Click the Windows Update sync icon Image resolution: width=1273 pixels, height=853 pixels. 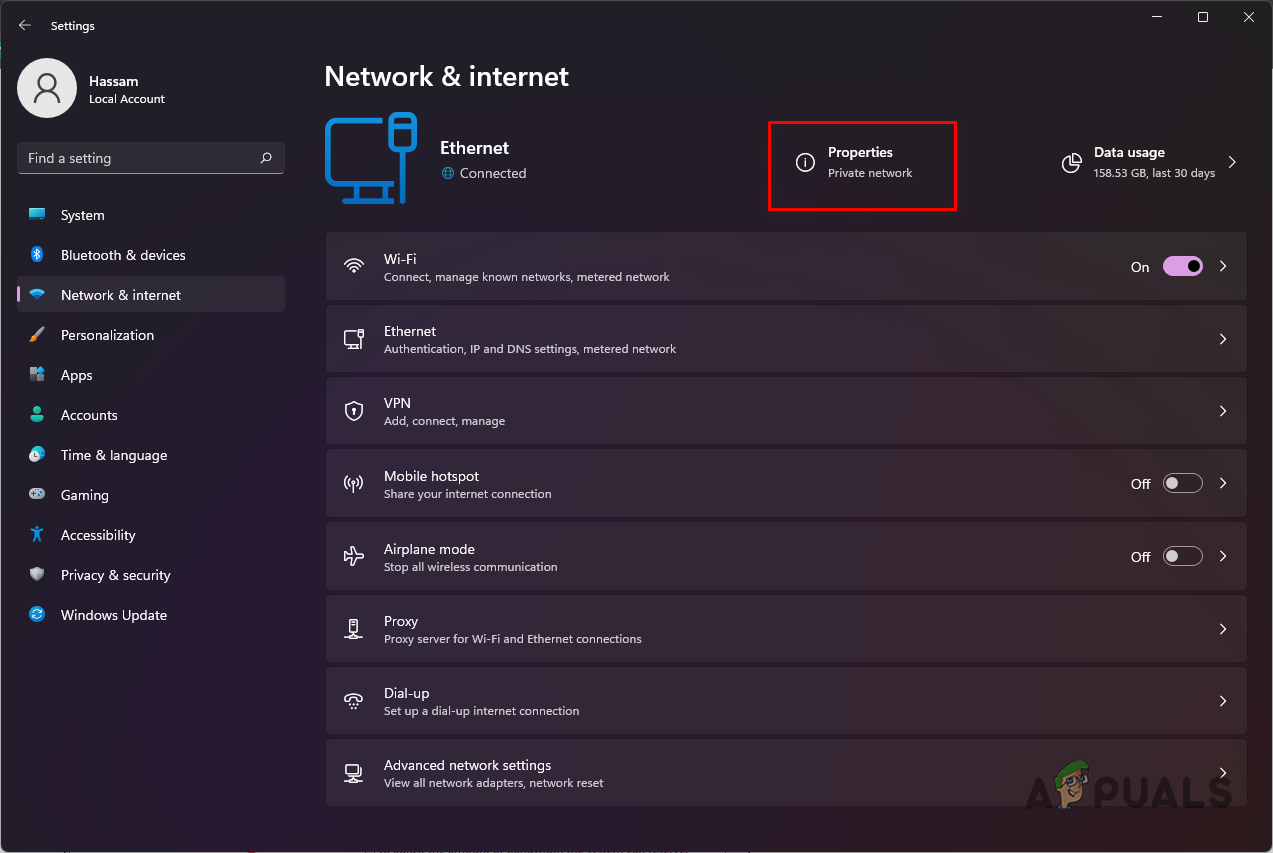click(37, 615)
